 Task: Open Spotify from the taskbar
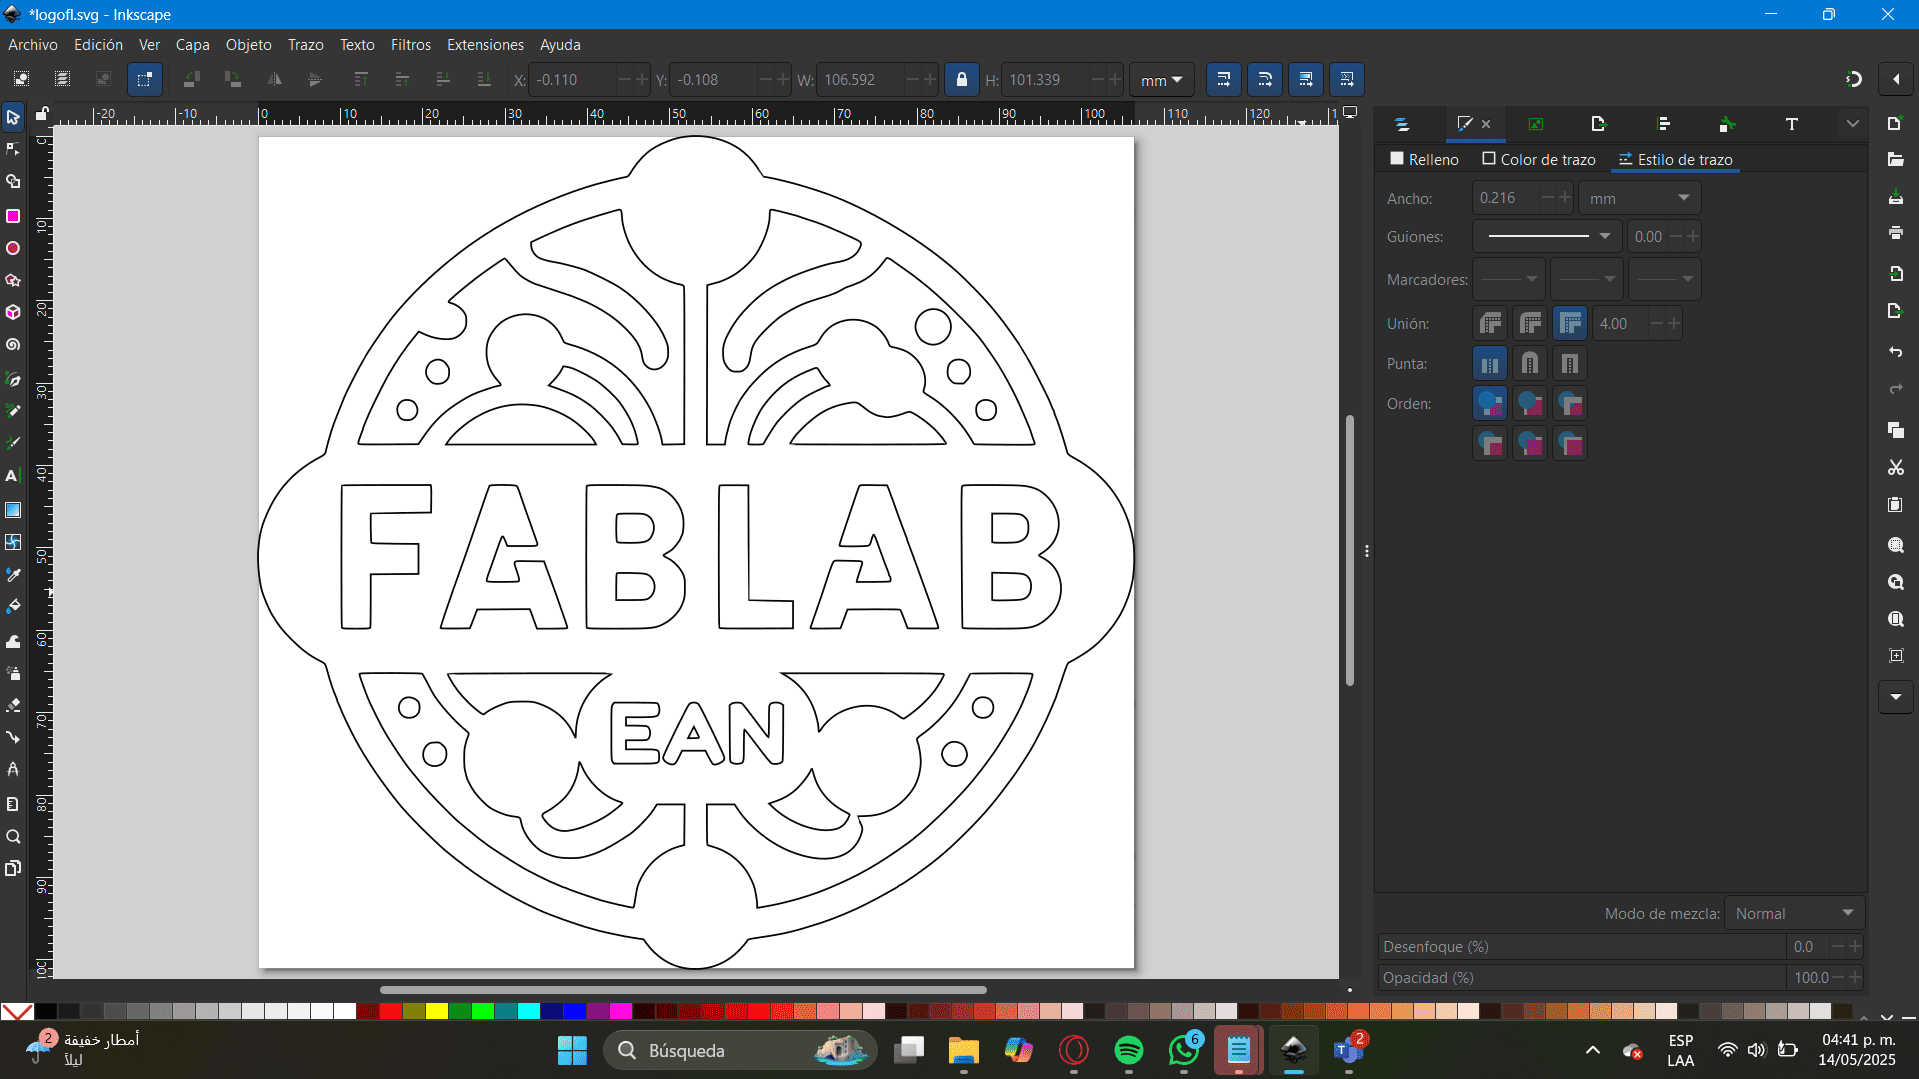[x=1128, y=1051]
